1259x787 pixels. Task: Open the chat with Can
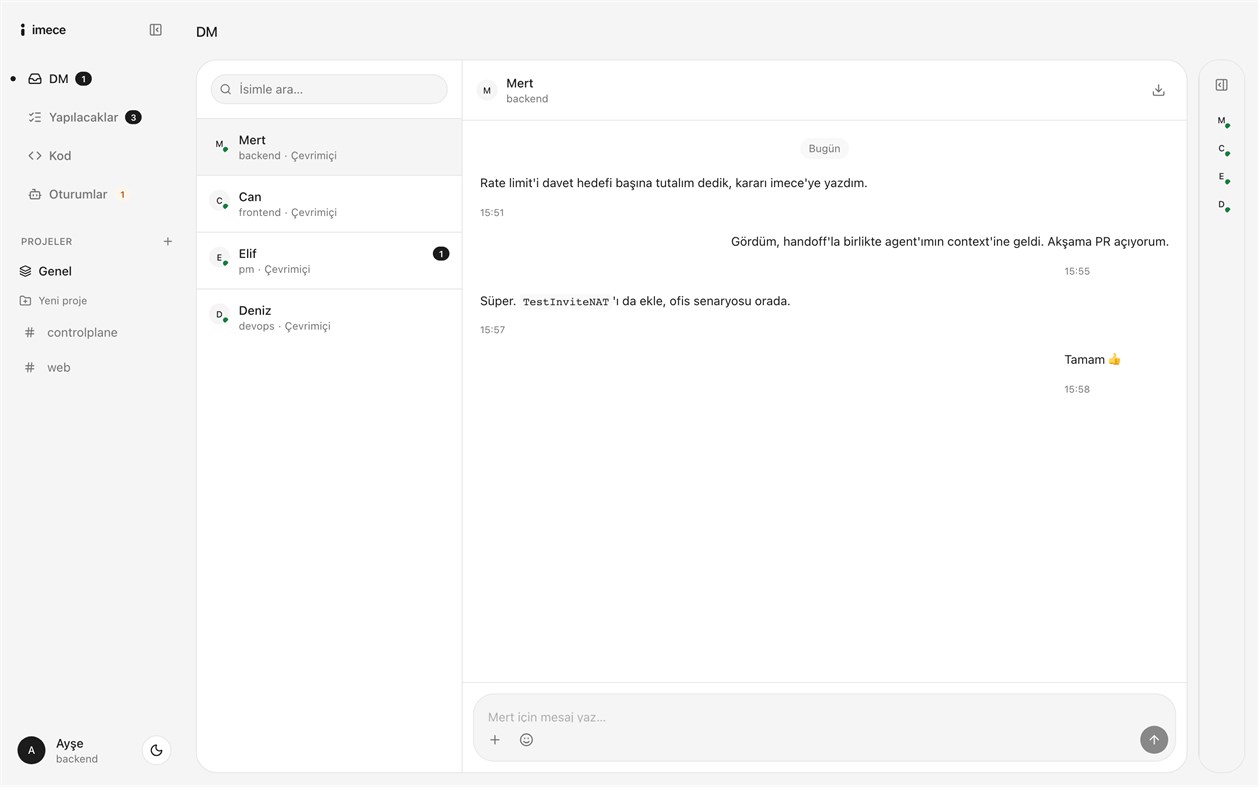329,204
